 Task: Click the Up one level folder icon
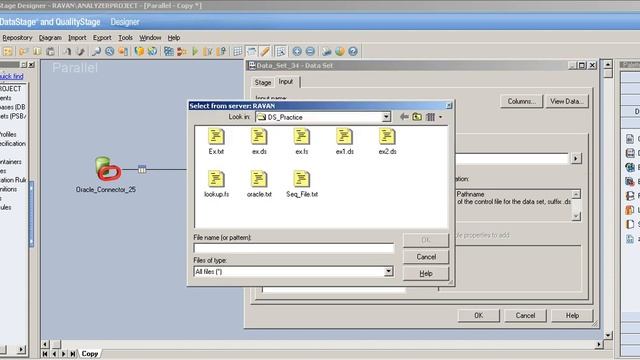pyautogui.click(x=417, y=117)
